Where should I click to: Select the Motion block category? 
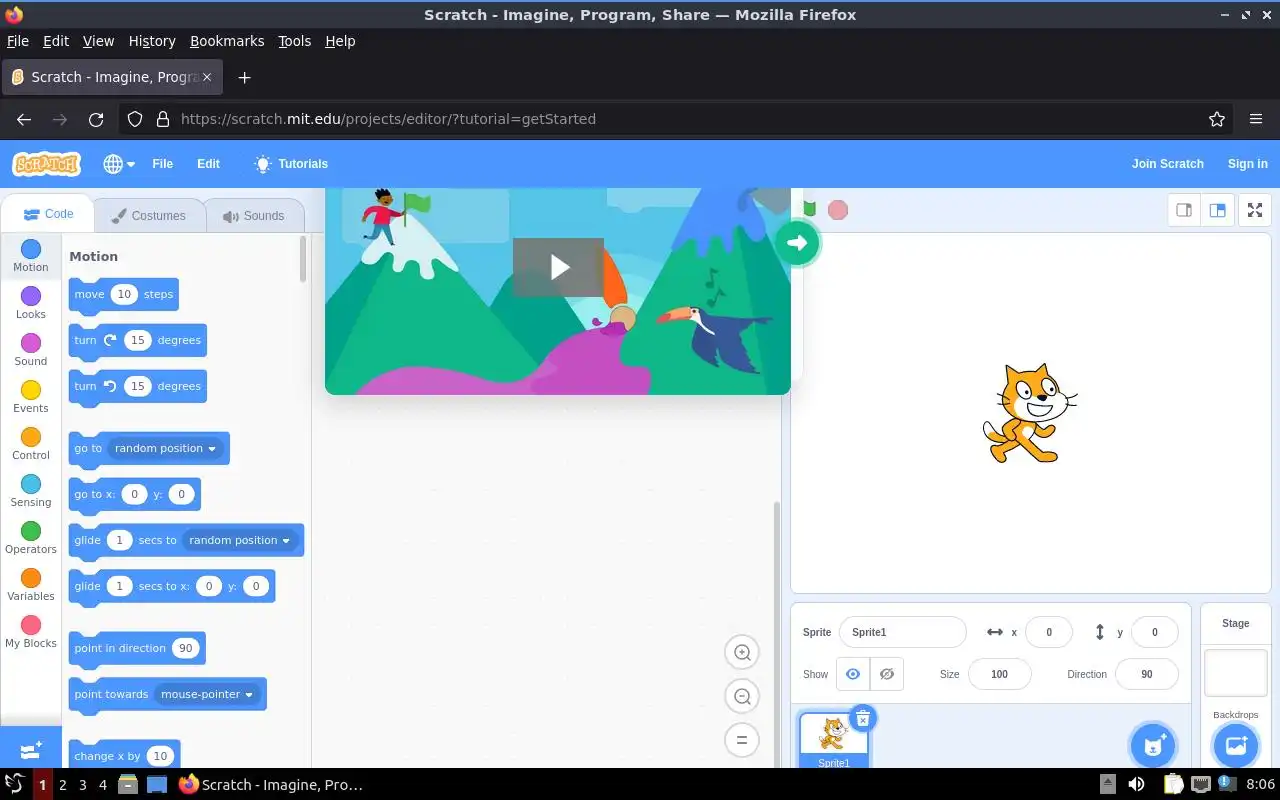[x=31, y=256]
